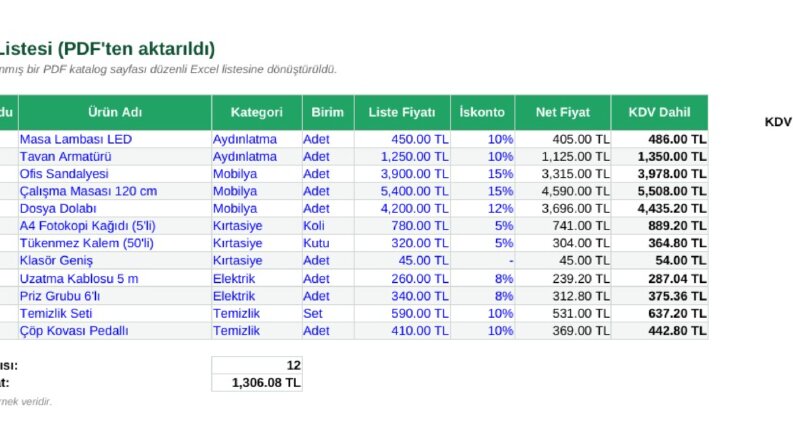
Task: Select the 'Uzatma Kablosu 5 m' cell
Action: (x=115, y=278)
